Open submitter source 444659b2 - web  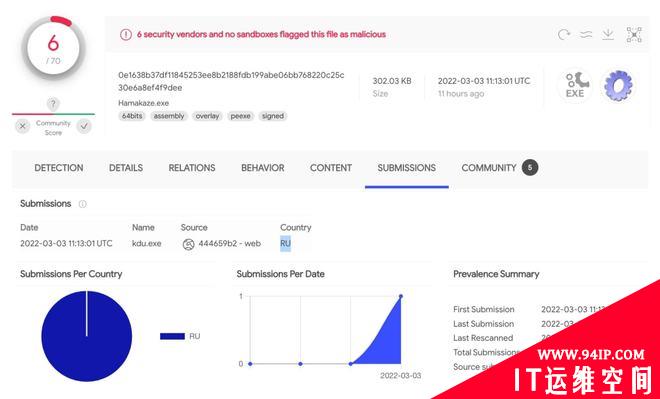pyautogui.click(x=222, y=244)
